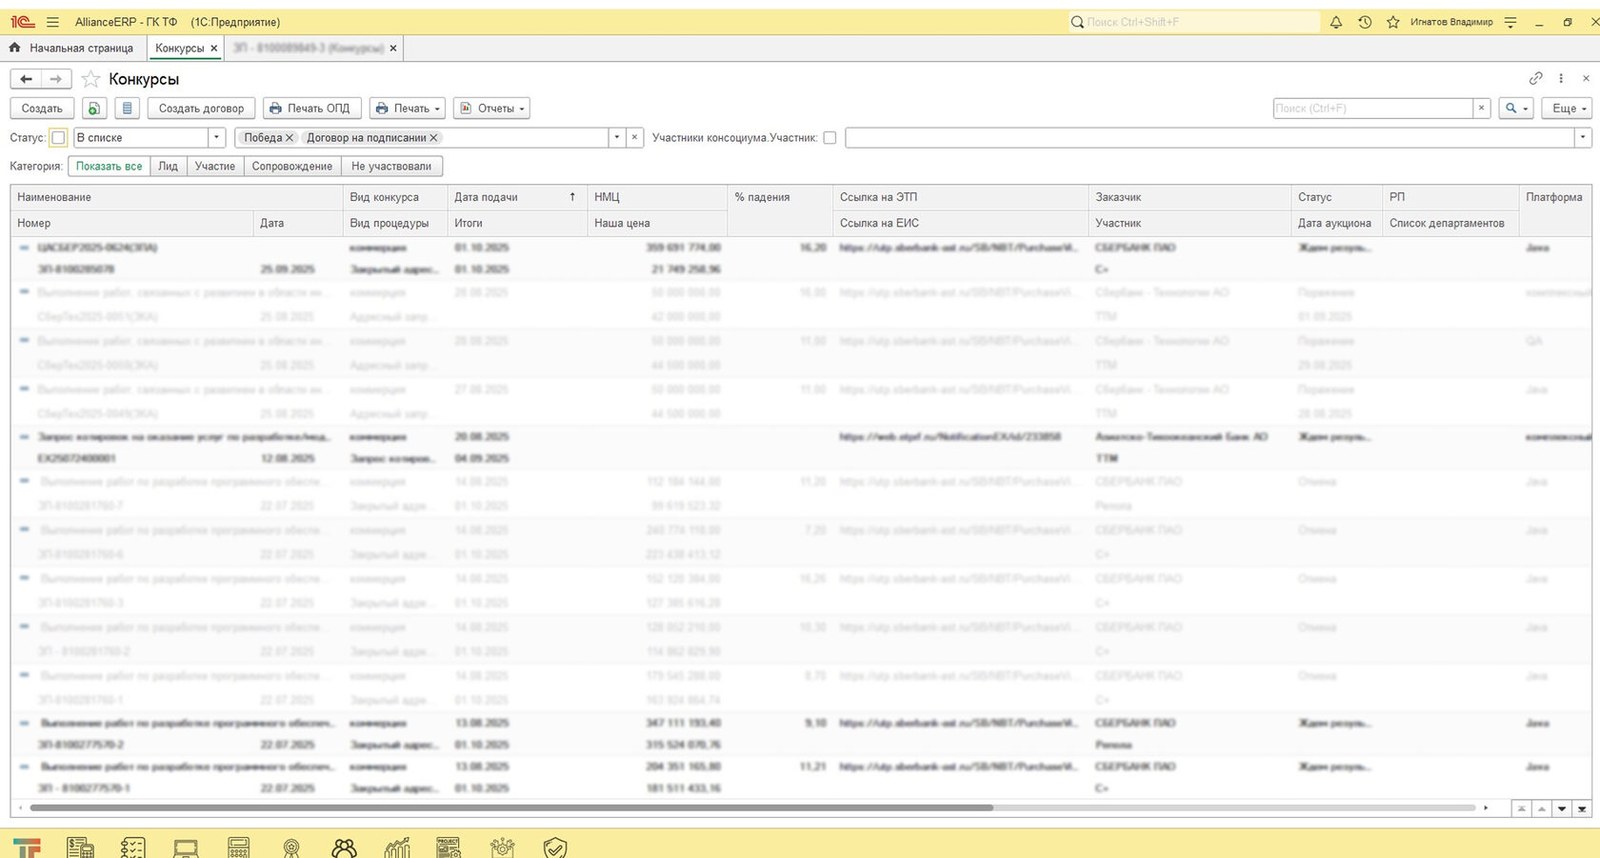Open the bar chart section icon
This screenshot has height=858, width=1600.
(397, 848)
